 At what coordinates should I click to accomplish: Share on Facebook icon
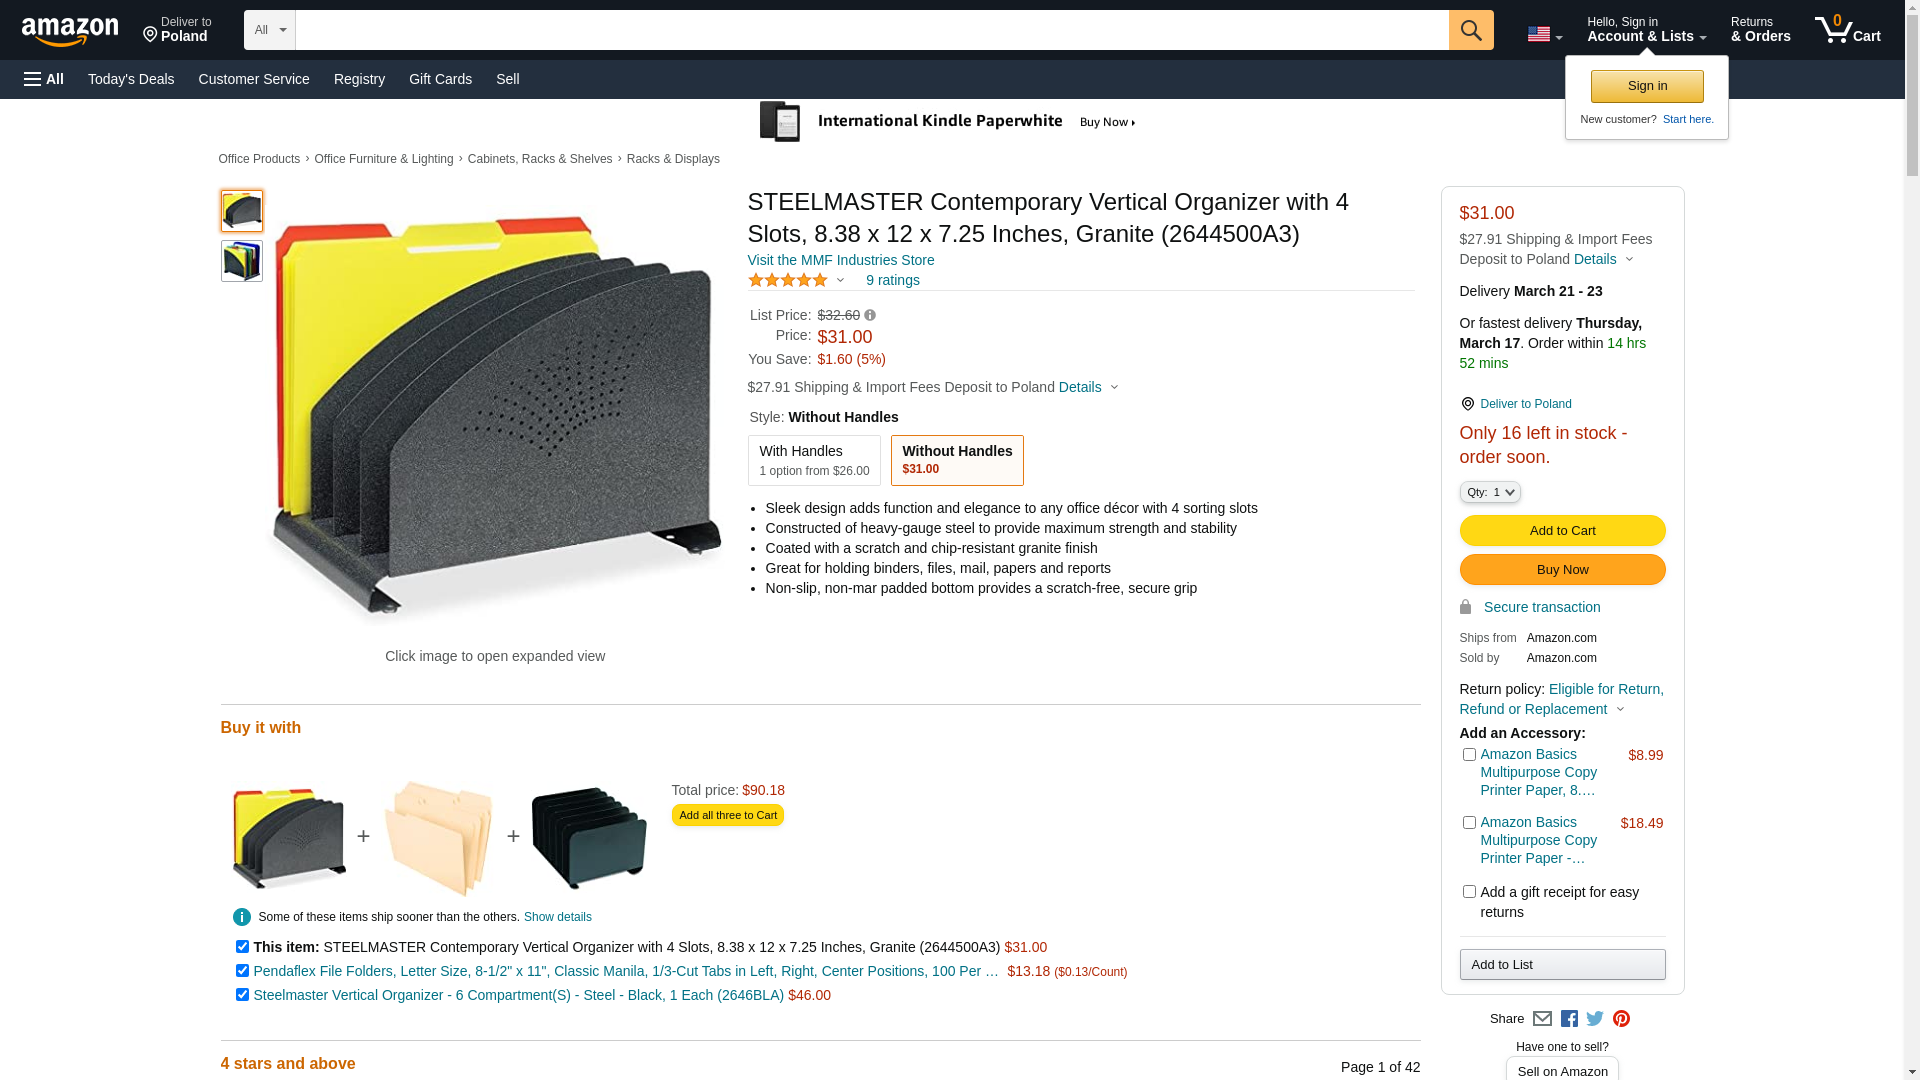click(1569, 1019)
